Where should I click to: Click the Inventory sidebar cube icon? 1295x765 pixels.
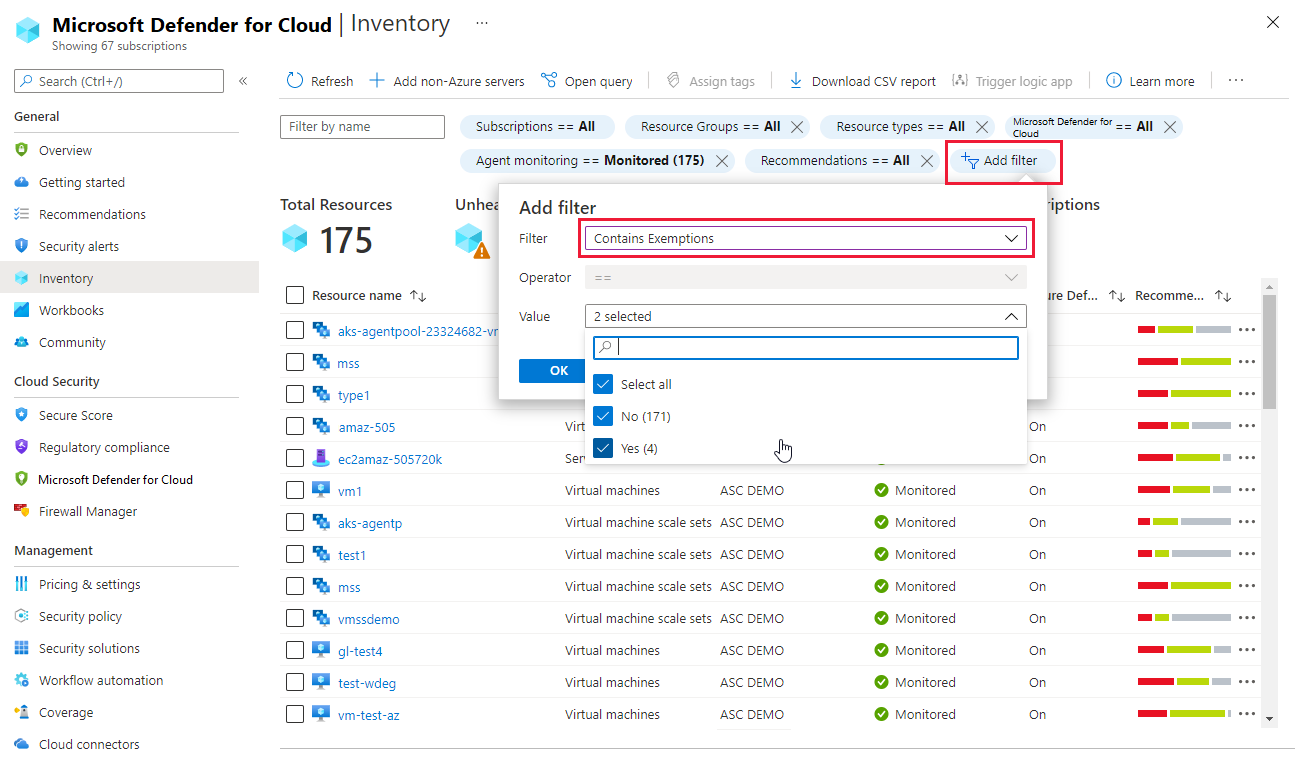tap(21, 278)
